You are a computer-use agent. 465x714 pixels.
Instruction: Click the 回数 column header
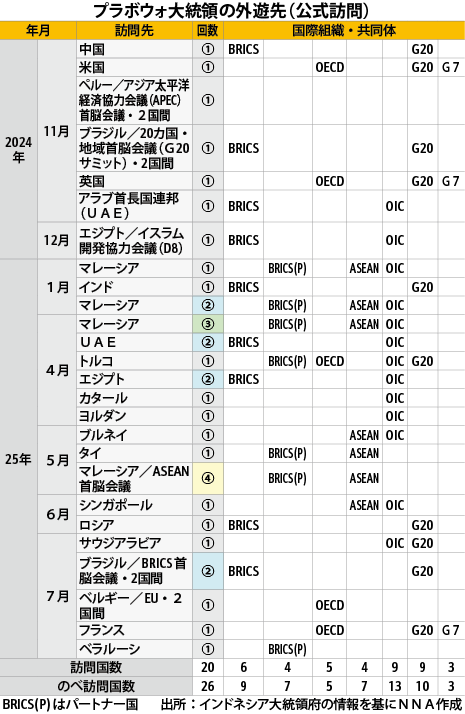pos(208,31)
